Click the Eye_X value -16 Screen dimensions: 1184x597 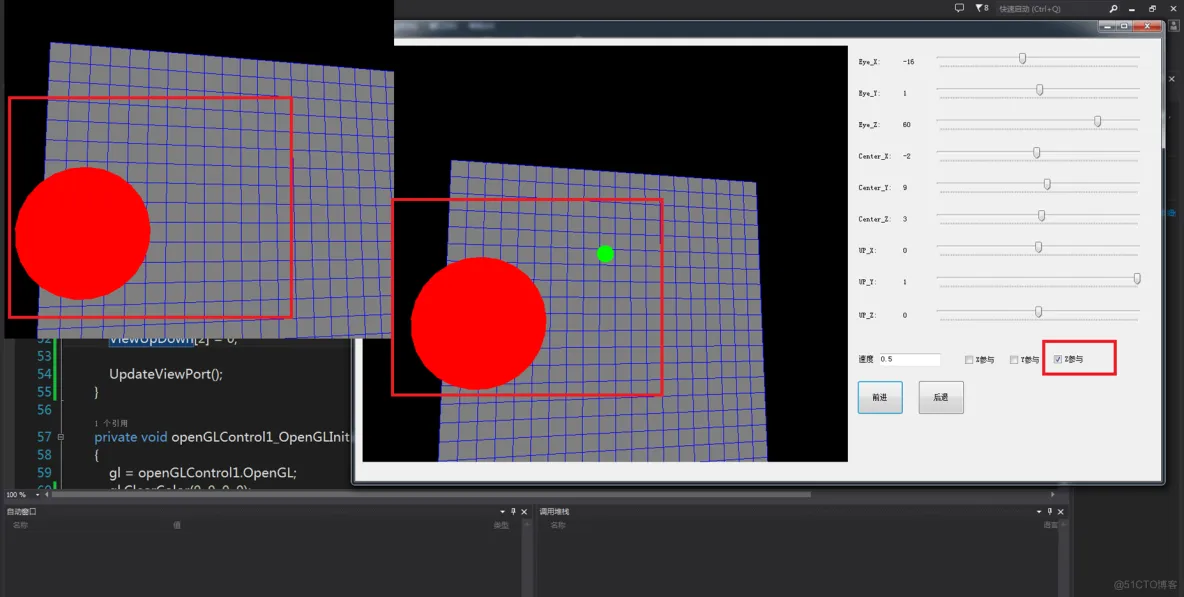click(x=908, y=62)
